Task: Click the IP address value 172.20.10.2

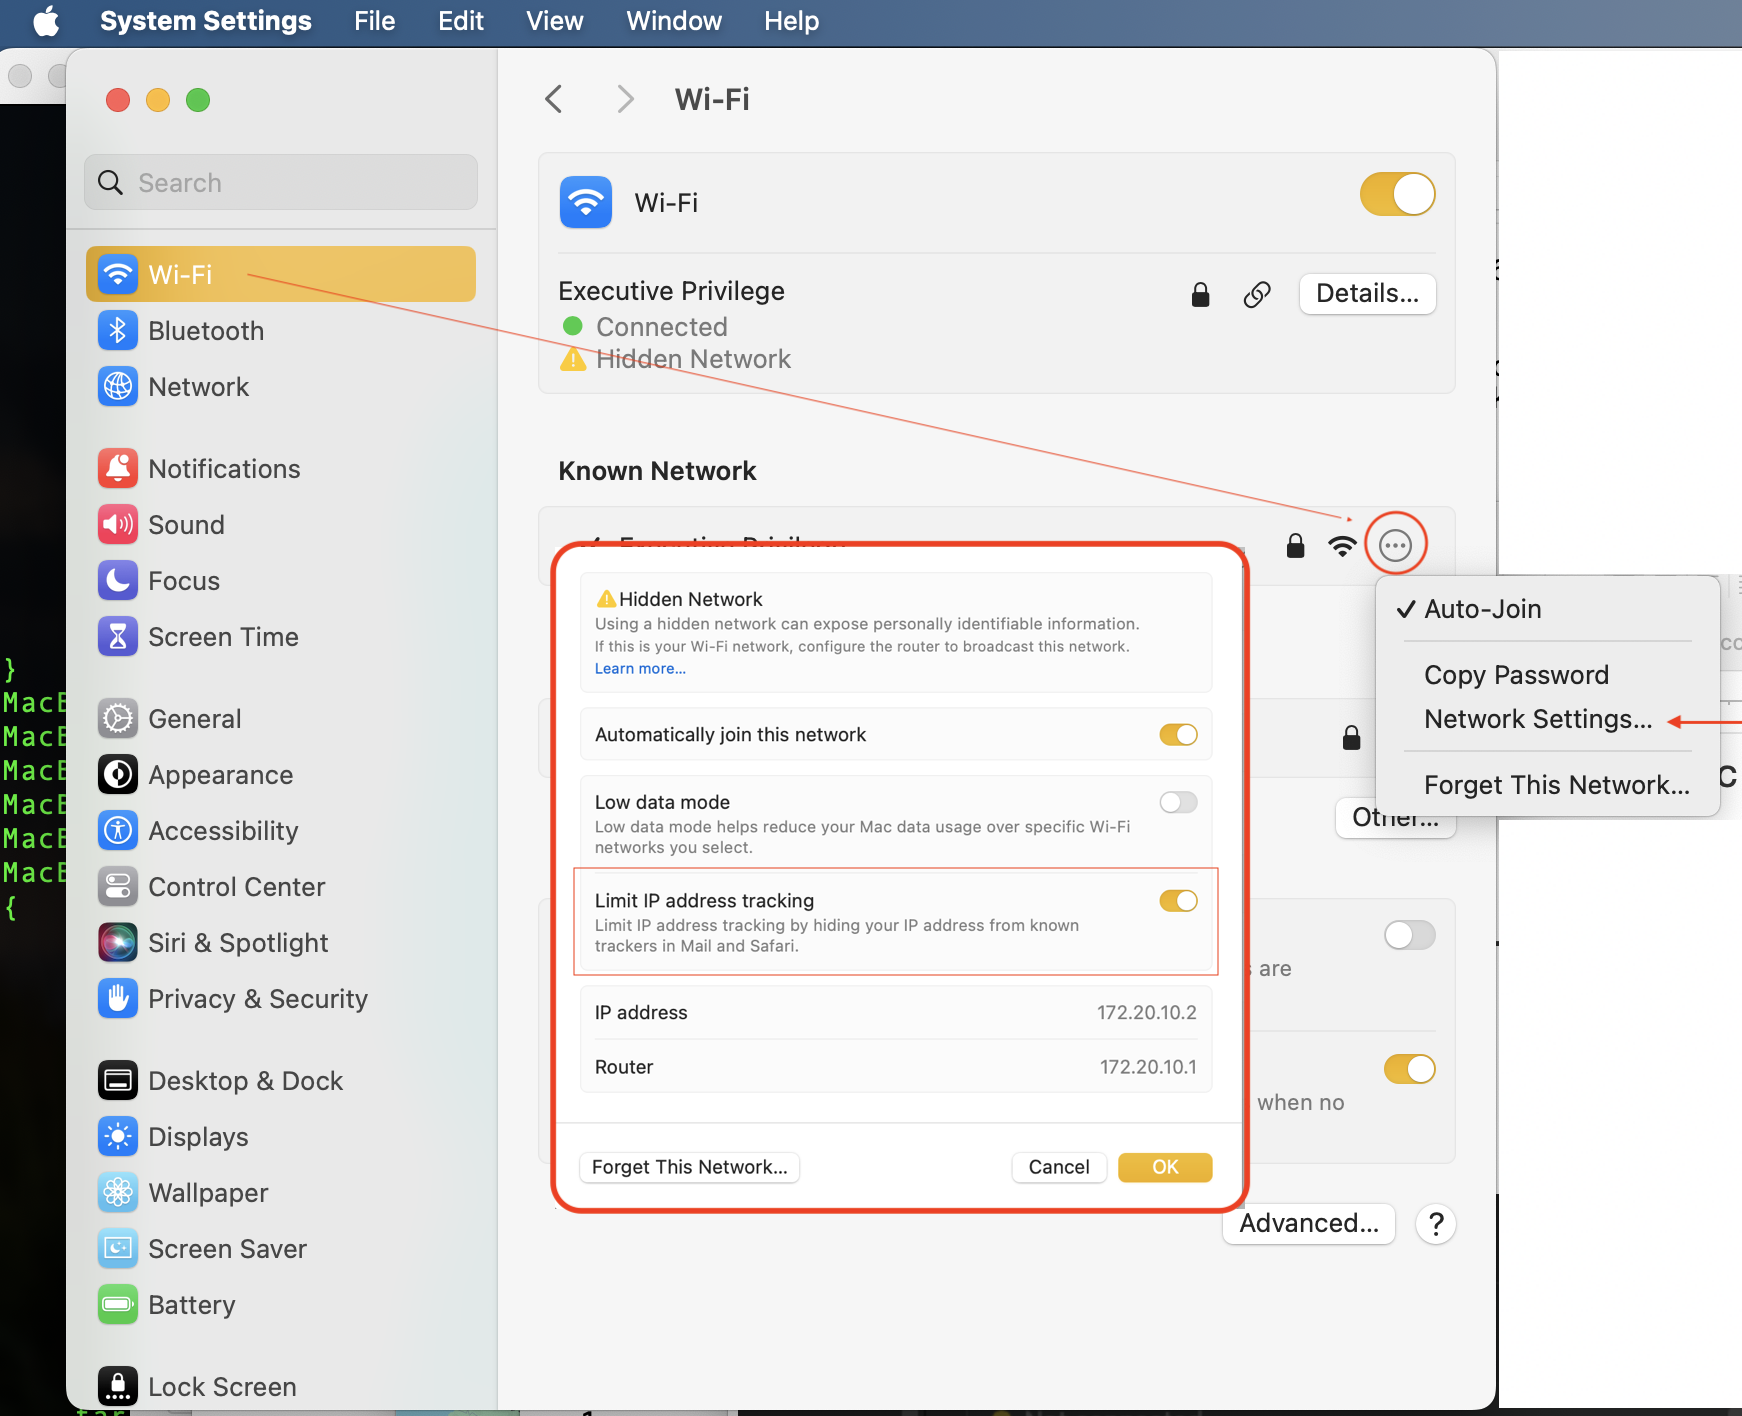Action: [x=1147, y=1012]
